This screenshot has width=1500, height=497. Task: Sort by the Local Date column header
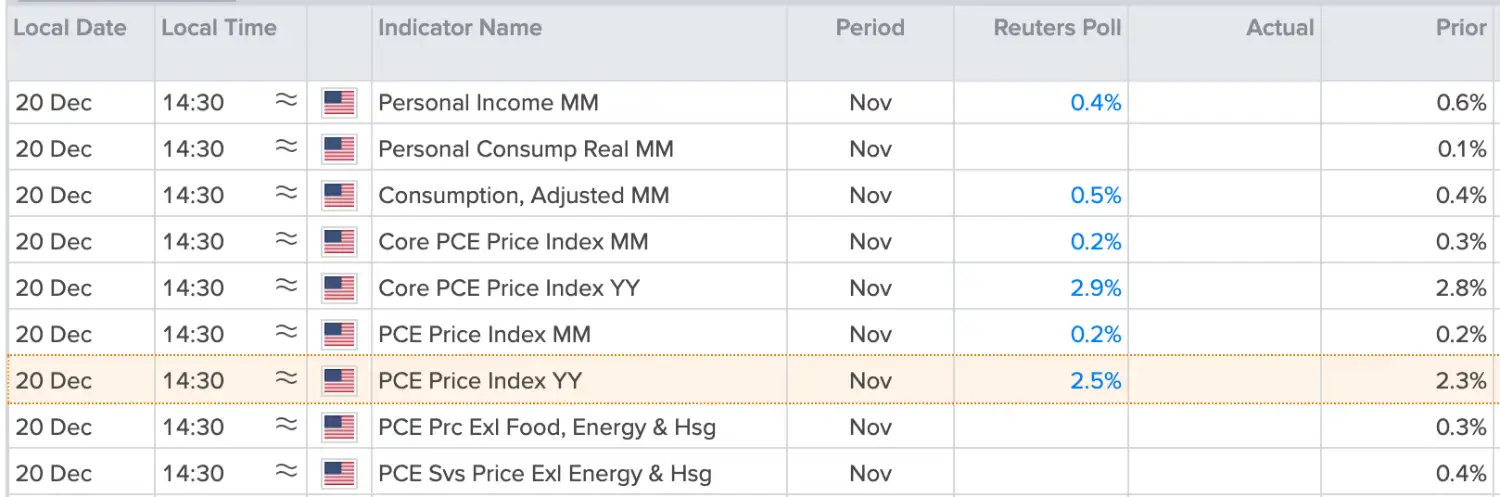(70, 28)
